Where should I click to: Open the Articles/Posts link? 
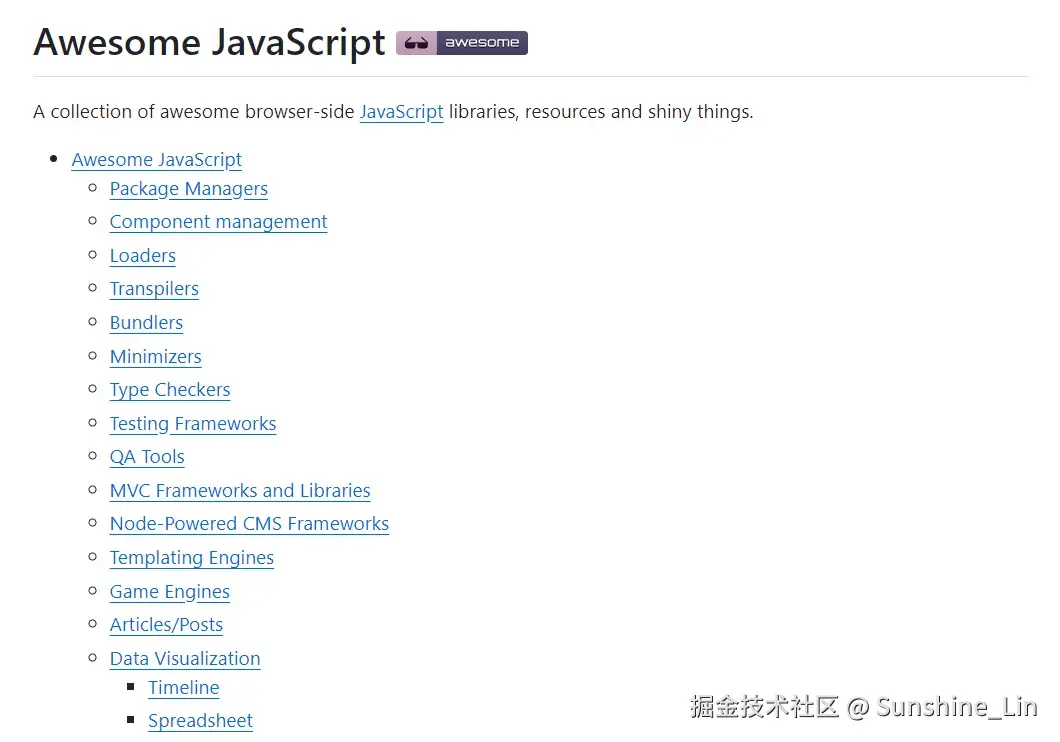[166, 625]
